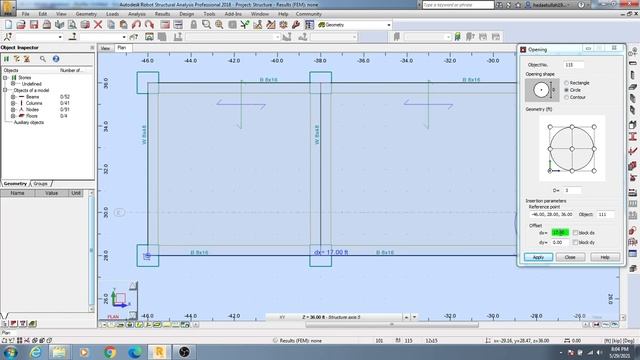Click the green branch icon in toolbar
The width and height of the screenshot is (640, 360).
[x=245, y=25]
